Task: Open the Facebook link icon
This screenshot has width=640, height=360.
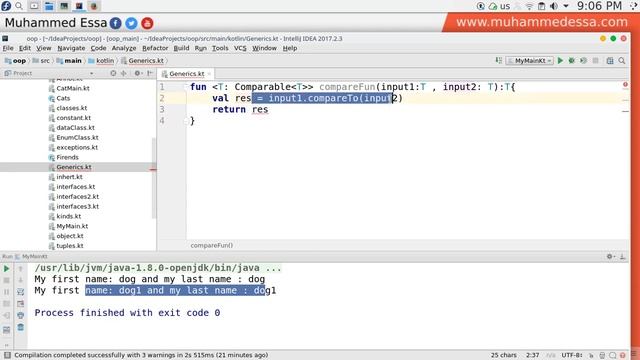Action: (116, 23)
